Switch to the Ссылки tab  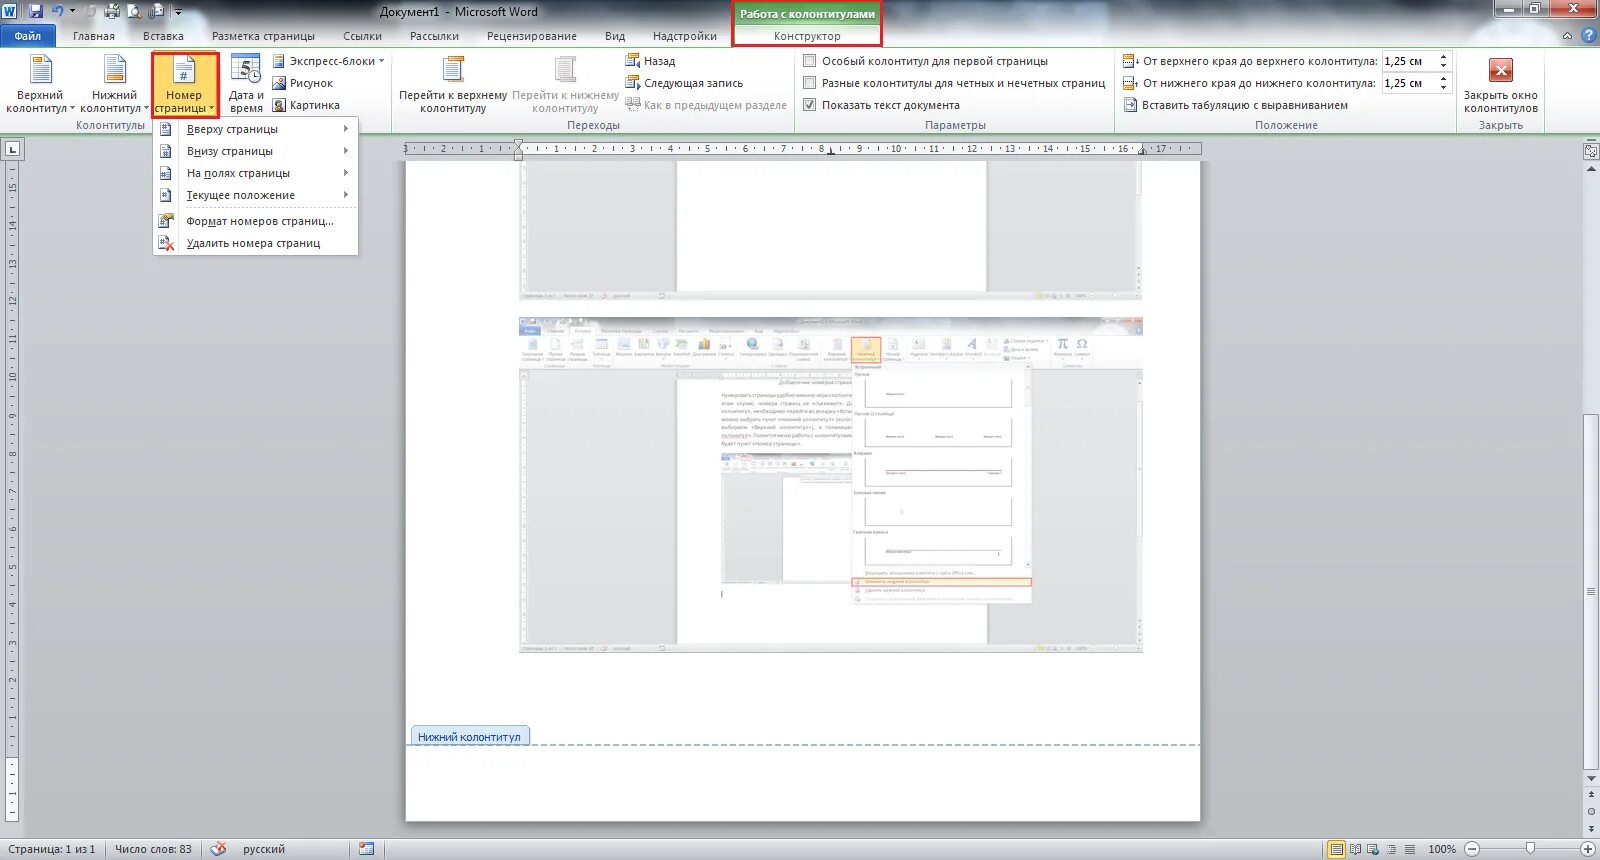362,36
